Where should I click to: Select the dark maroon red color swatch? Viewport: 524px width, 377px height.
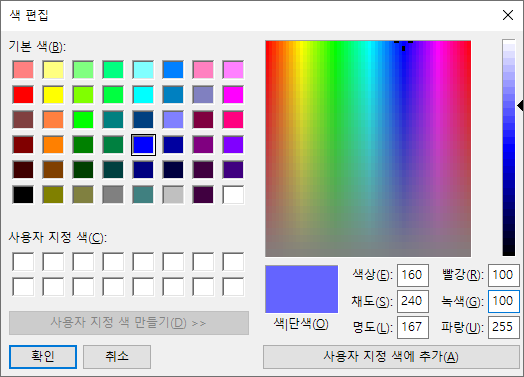[x=23, y=145]
